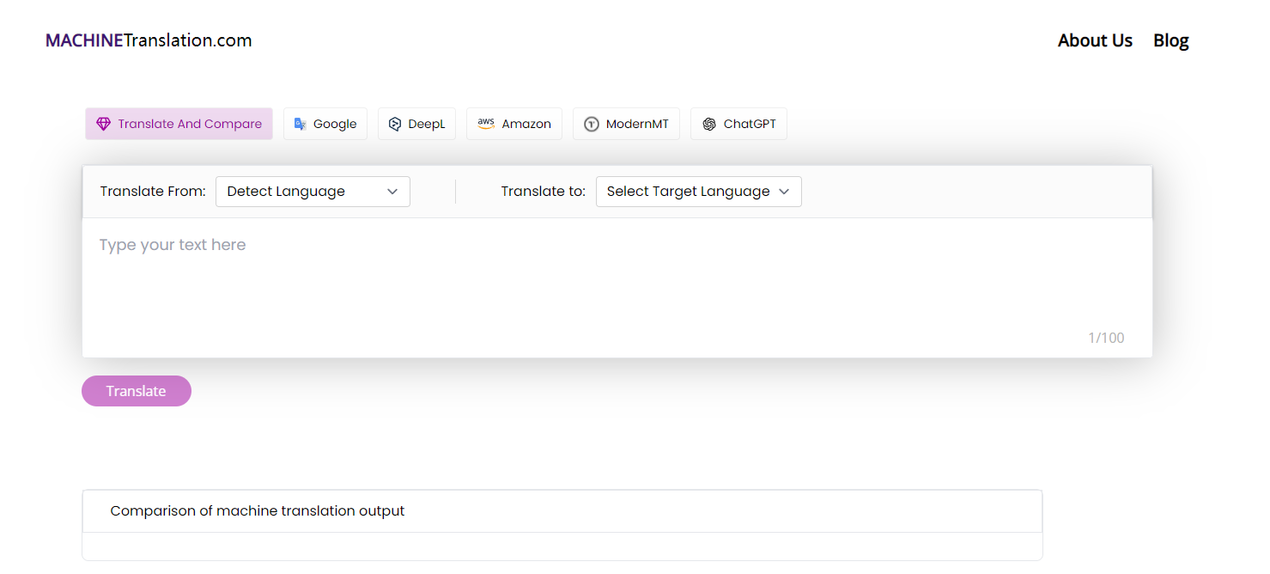Viewport: 1270px width, 574px height.
Task: Click the DeepL hexagon icon
Action: coord(395,124)
